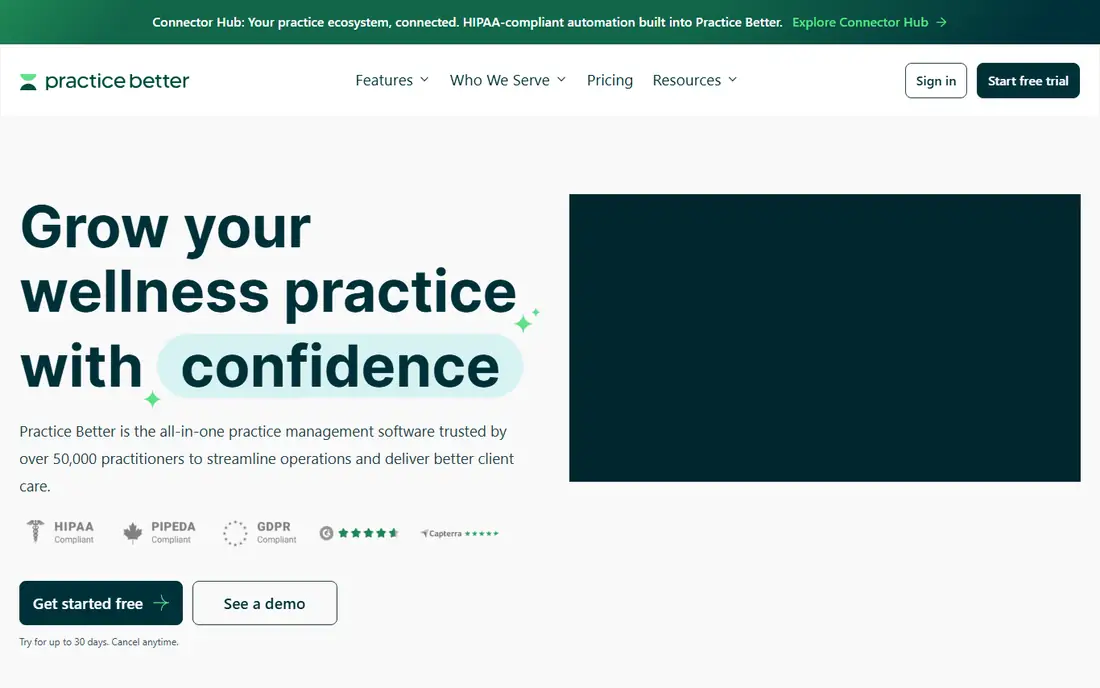This screenshot has width=1100, height=688.
Task: Click the Start free trial button
Action: pyautogui.click(x=1028, y=81)
